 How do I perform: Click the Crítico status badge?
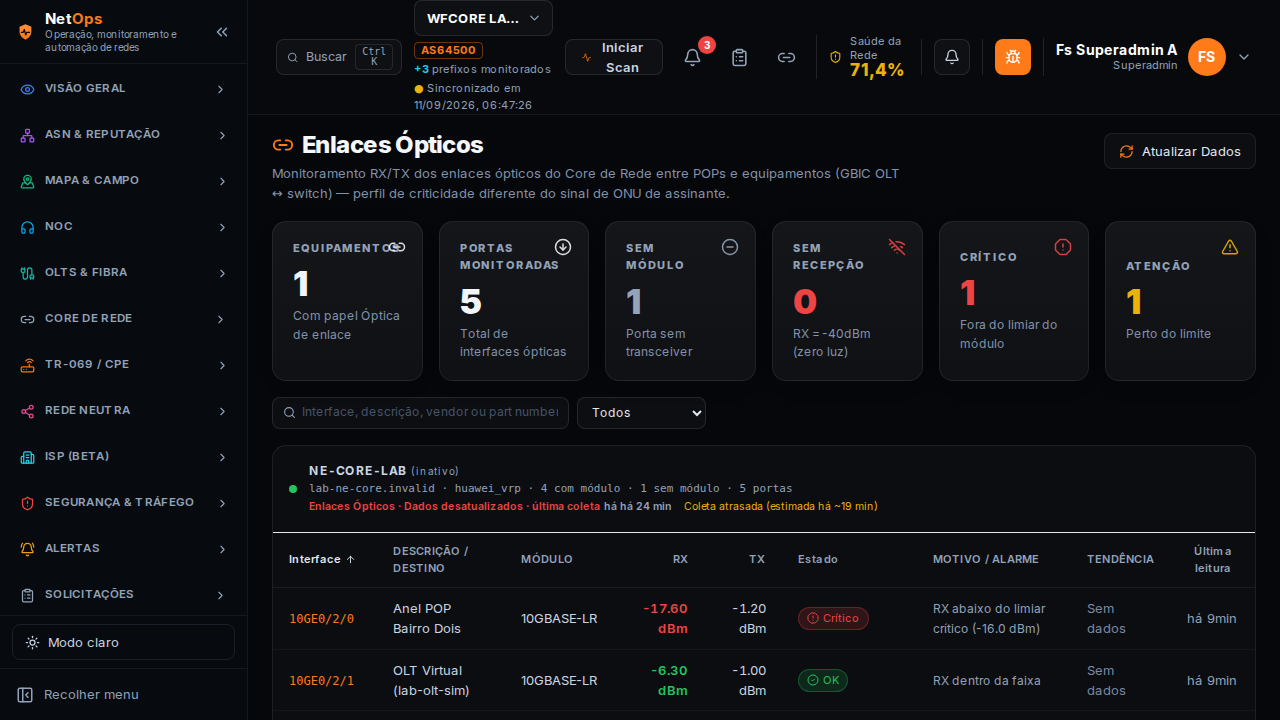point(833,618)
